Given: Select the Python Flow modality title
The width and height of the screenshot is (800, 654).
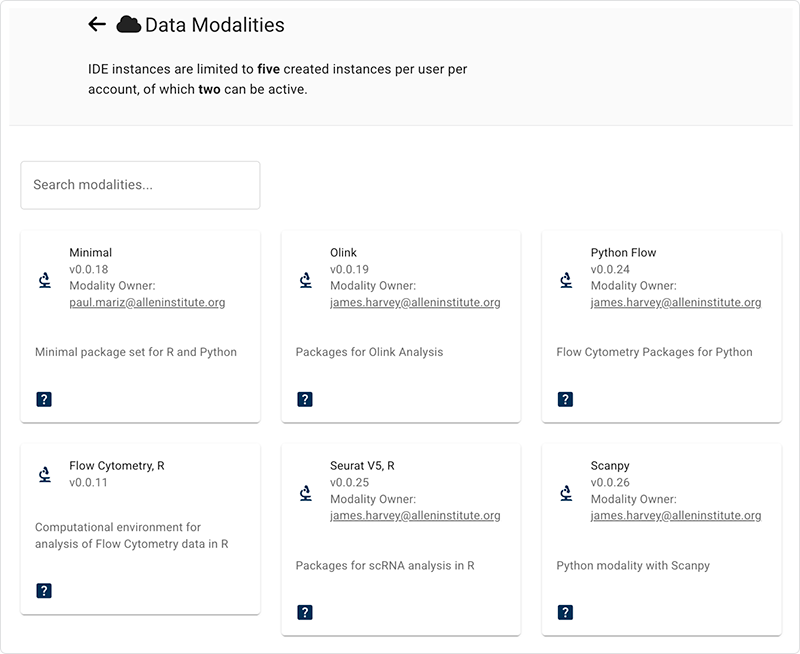Looking at the screenshot, I should pyautogui.click(x=623, y=253).
